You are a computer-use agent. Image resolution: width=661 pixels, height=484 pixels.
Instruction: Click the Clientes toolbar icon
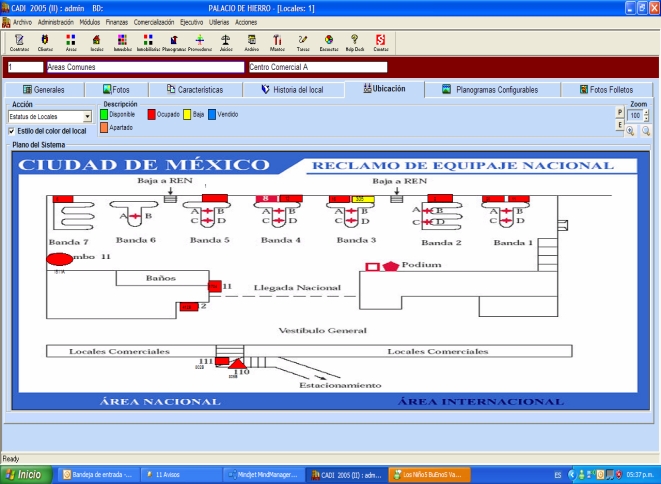pyautogui.click(x=45, y=41)
